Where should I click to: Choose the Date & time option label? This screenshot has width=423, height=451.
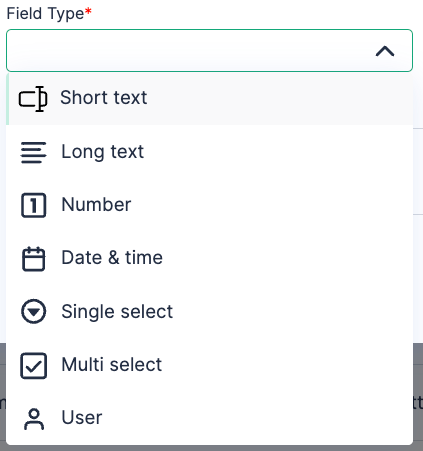pos(112,258)
